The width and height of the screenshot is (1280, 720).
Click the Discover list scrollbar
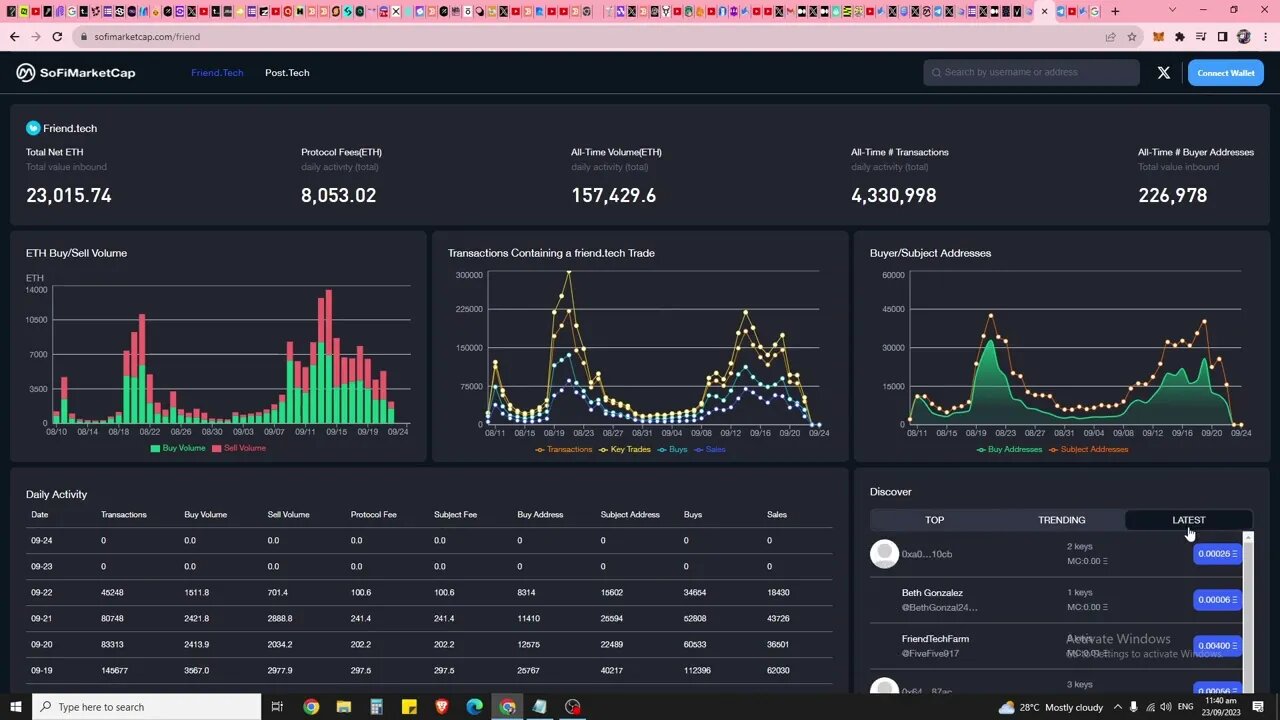[x=1247, y=612]
